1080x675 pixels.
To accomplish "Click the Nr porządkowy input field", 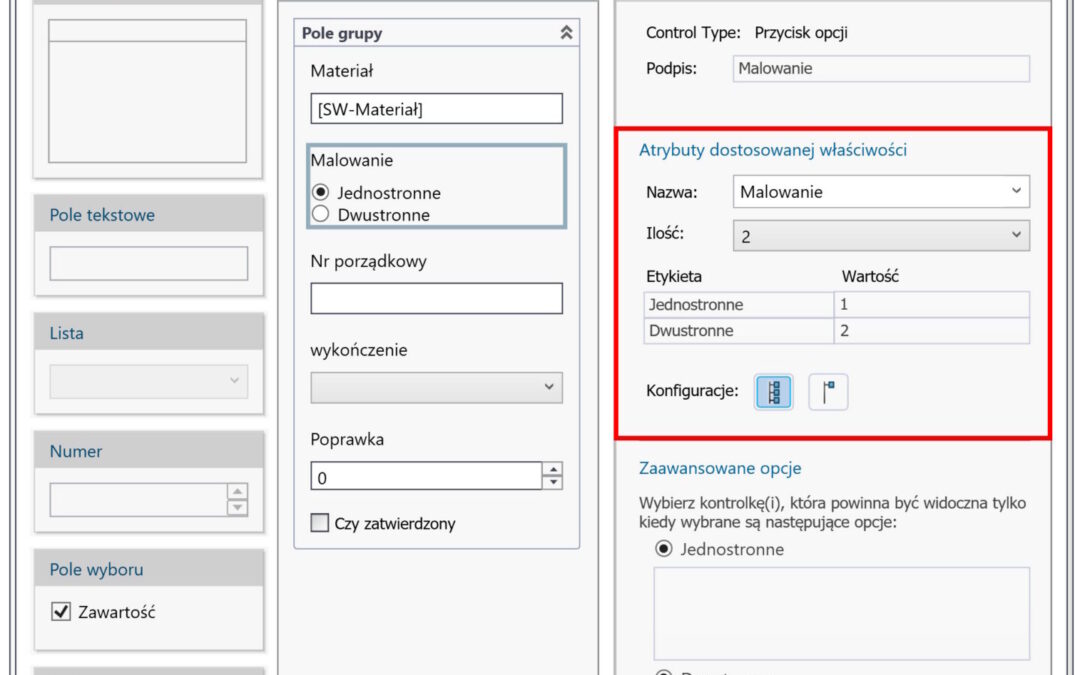I will [436, 298].
